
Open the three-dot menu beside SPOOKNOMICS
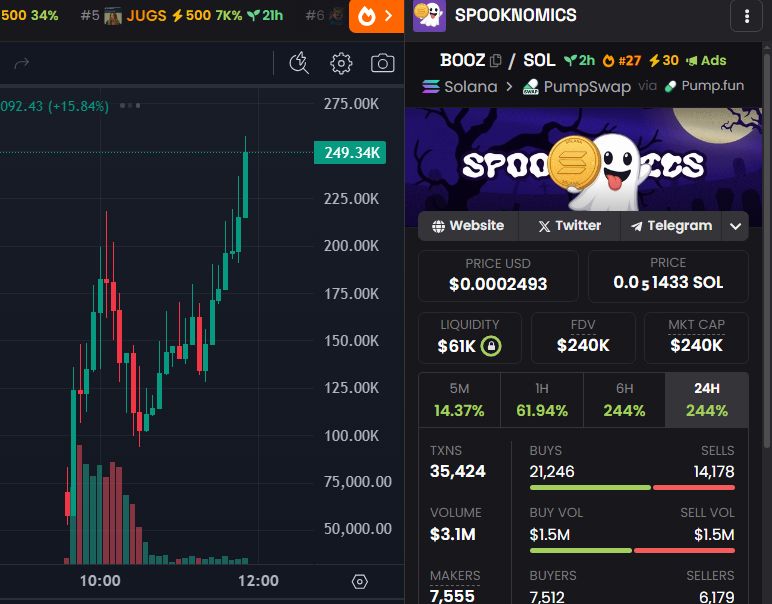click(746, 16)
